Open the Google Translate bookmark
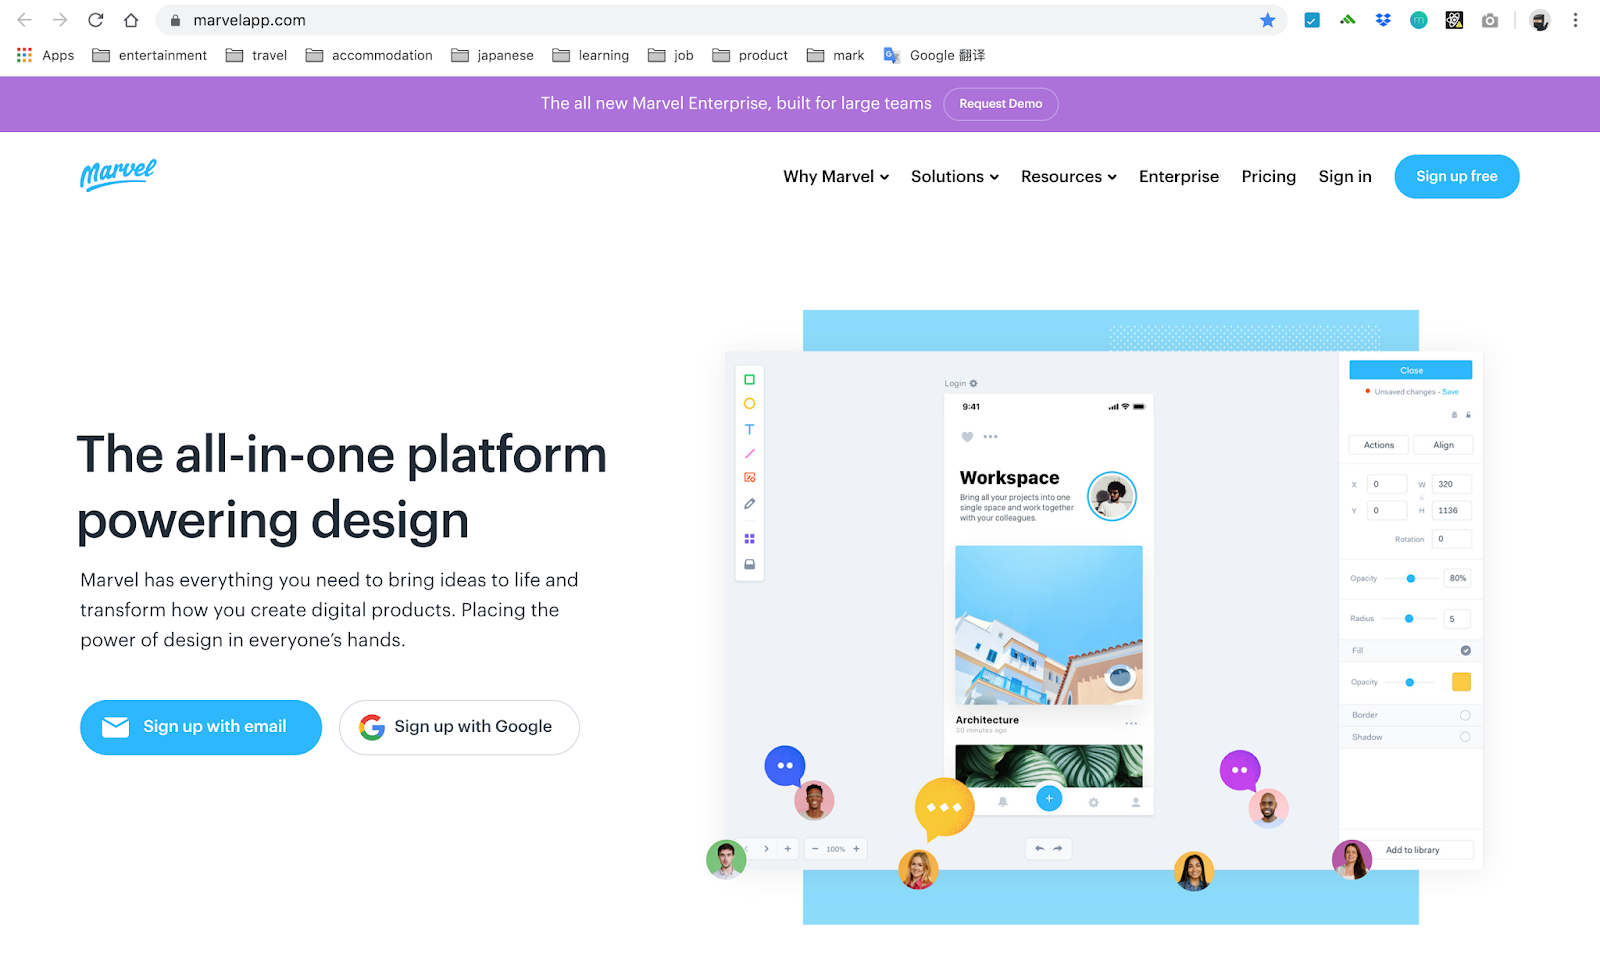This screenshot has height=953, width=1600. tap(934, 55)
